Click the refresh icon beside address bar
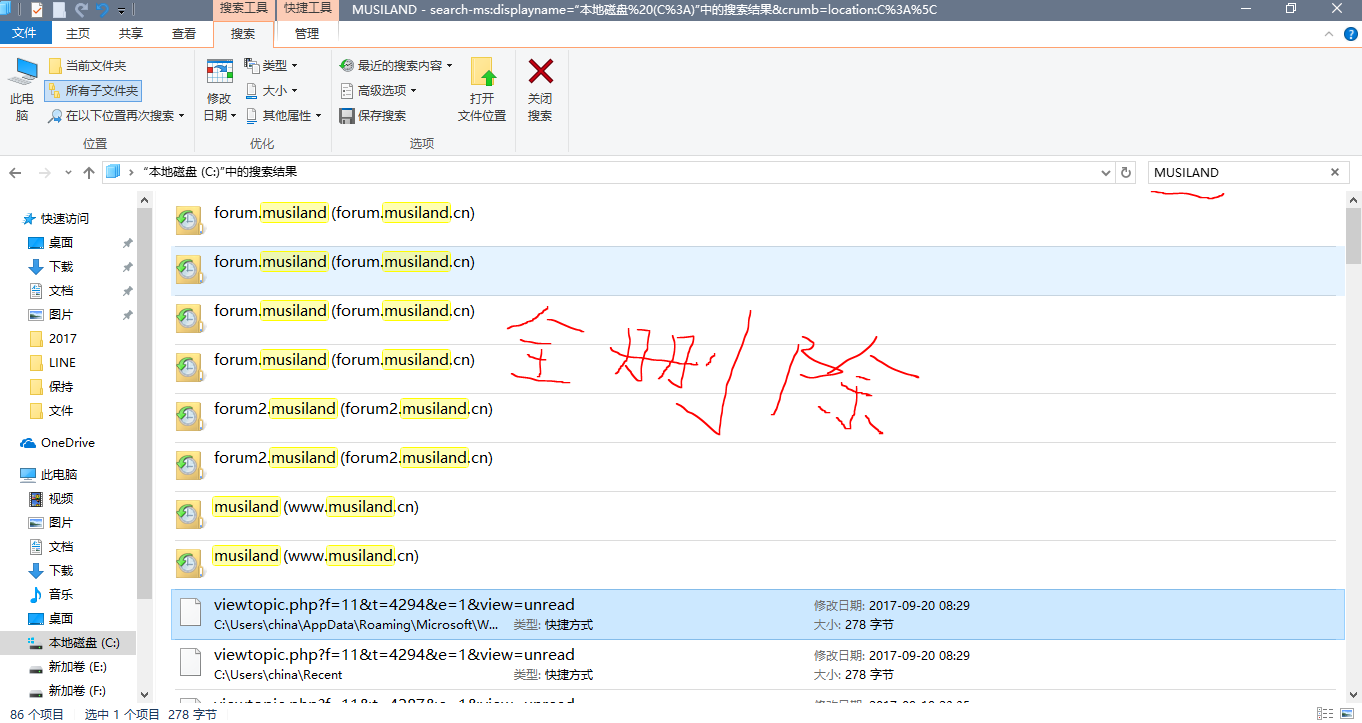The image size is (1362, 723). (x=1126, y=172)
